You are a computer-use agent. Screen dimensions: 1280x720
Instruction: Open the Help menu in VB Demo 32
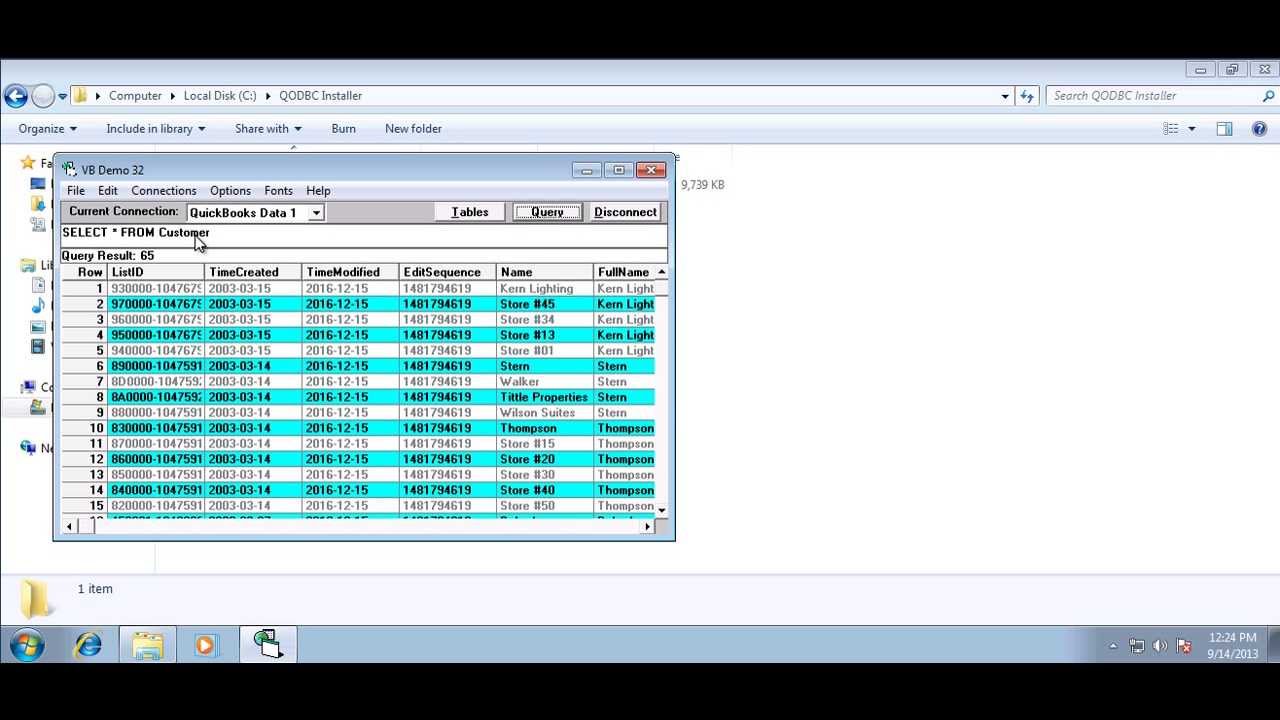(x=318, y=191)
